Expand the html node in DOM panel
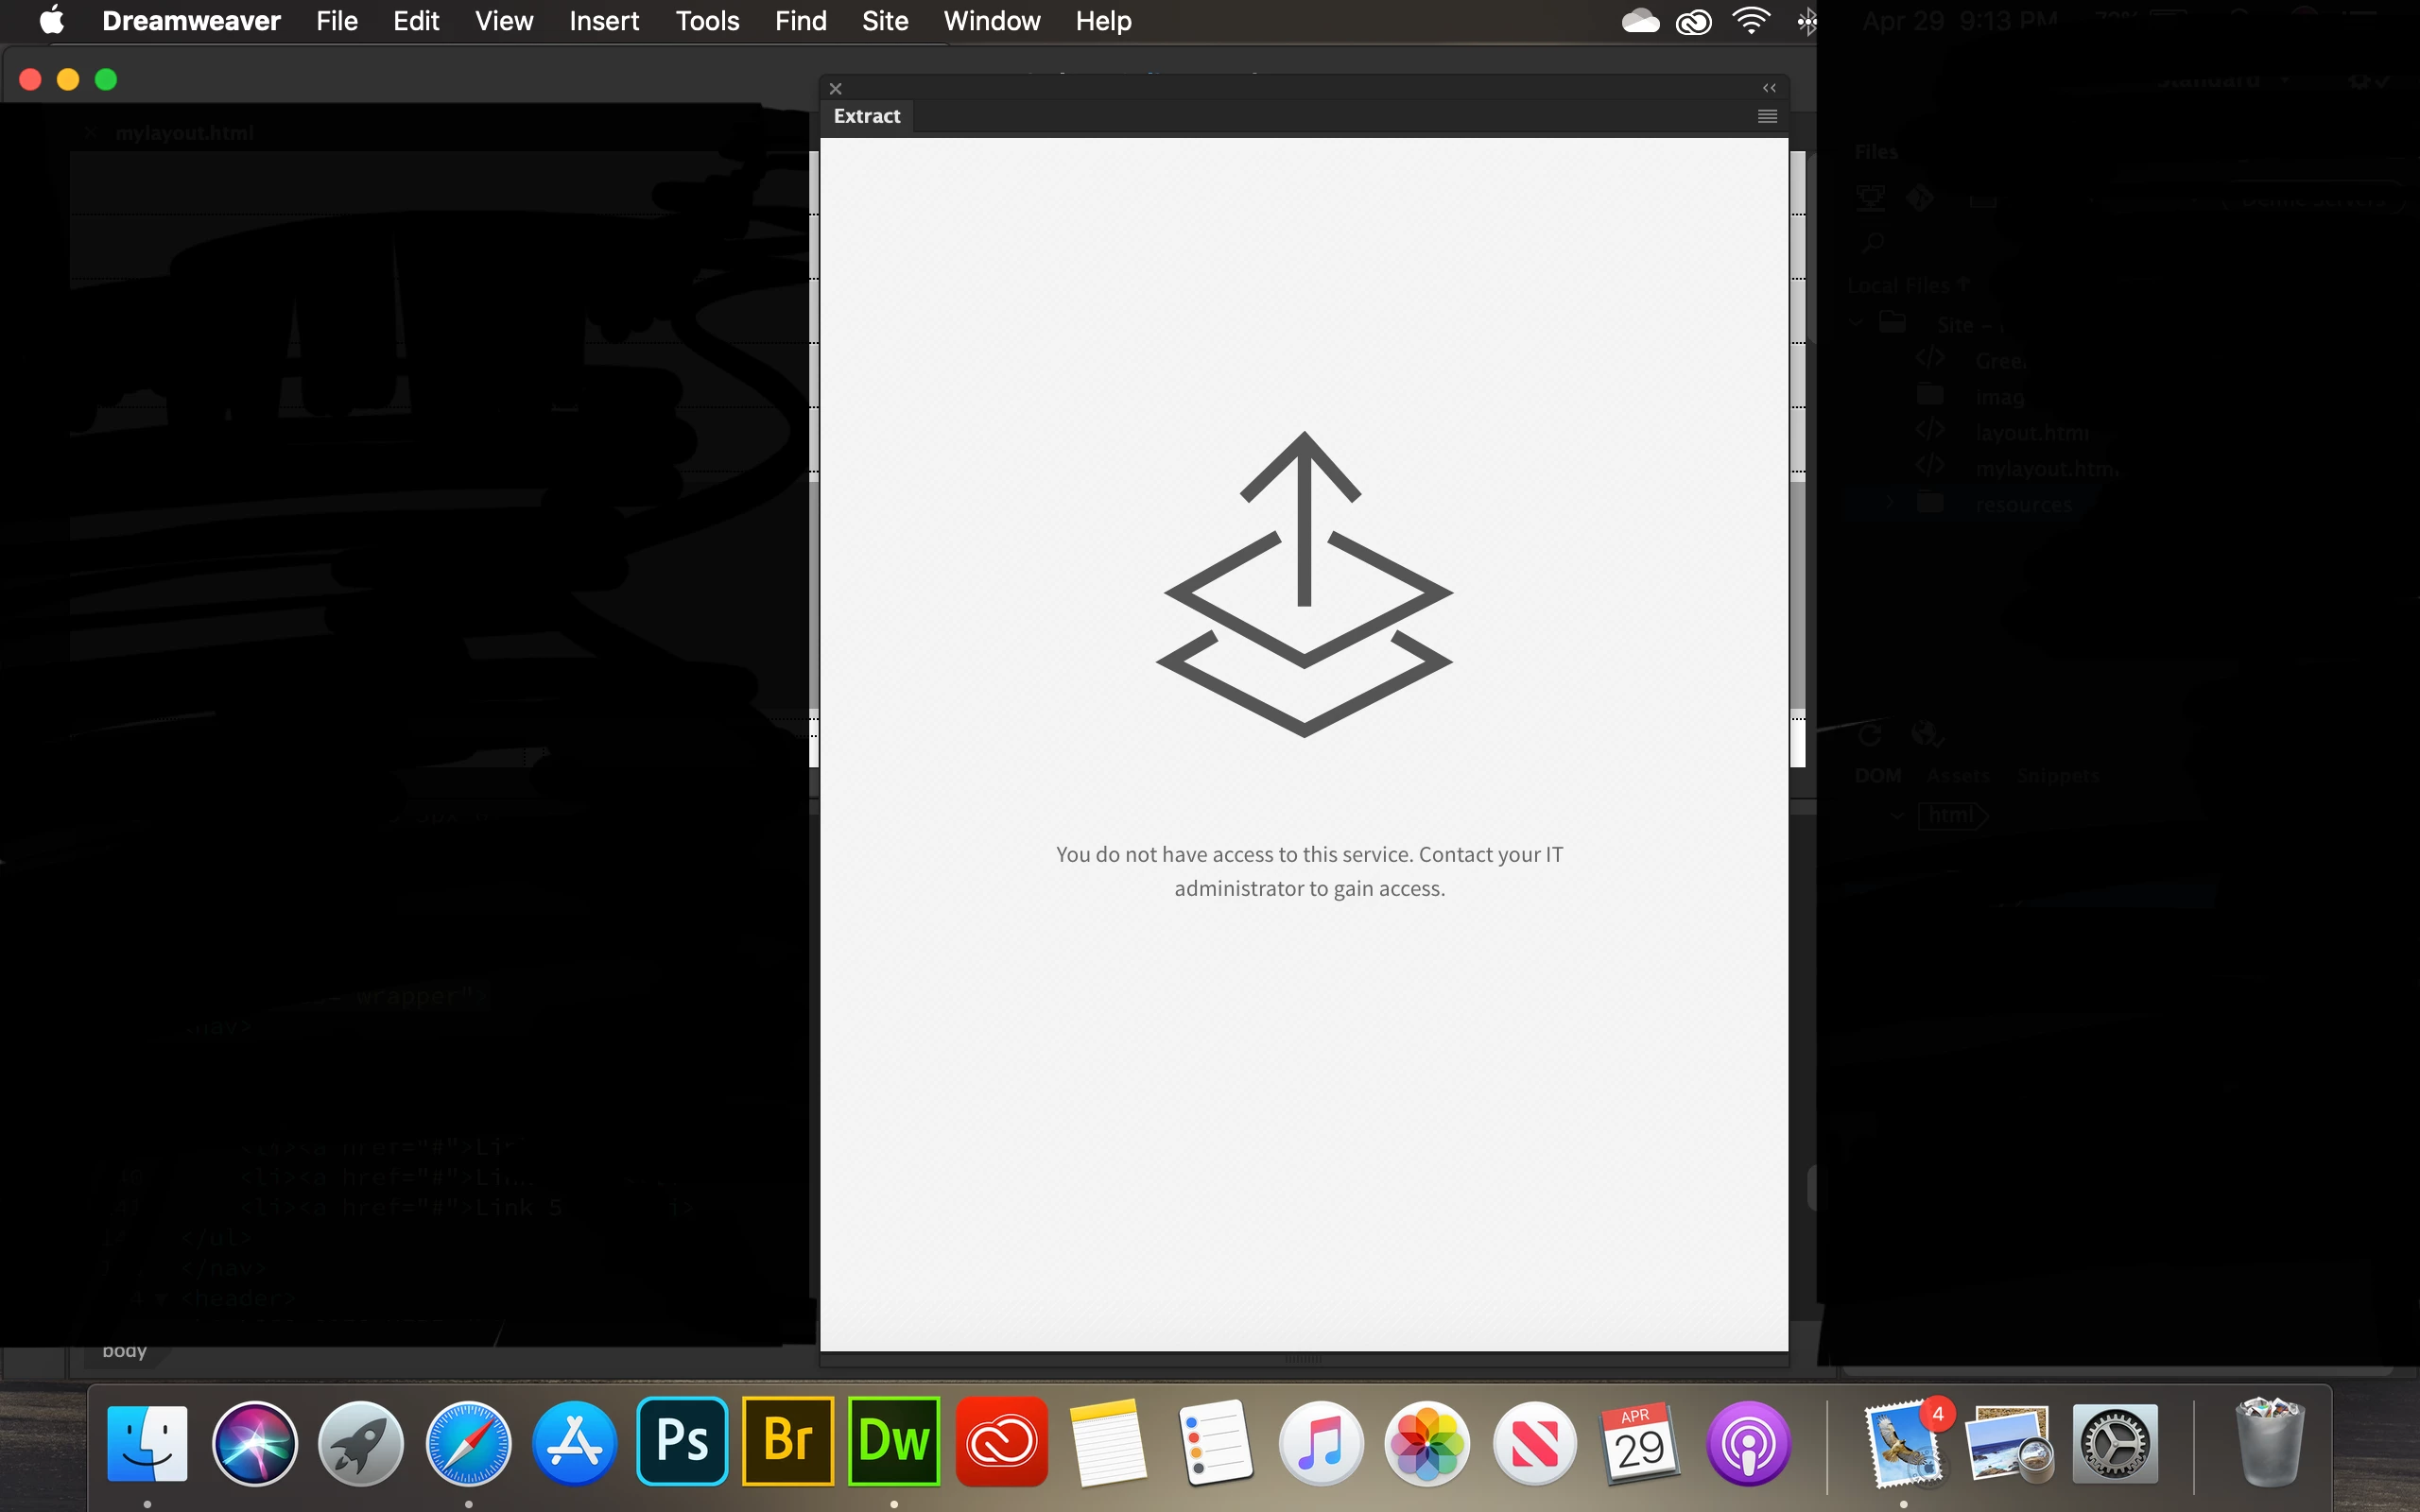 click(x=1896, y=816)
